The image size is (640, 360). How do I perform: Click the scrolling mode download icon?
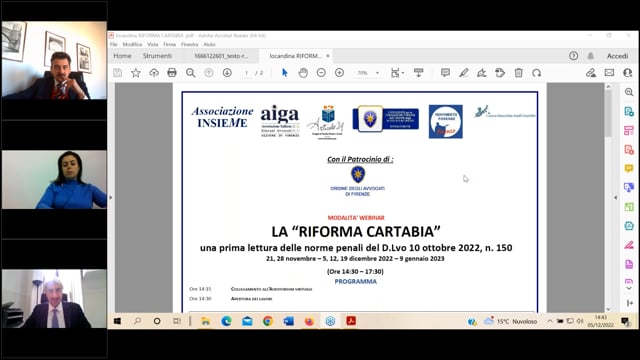(x=418, y=73)
